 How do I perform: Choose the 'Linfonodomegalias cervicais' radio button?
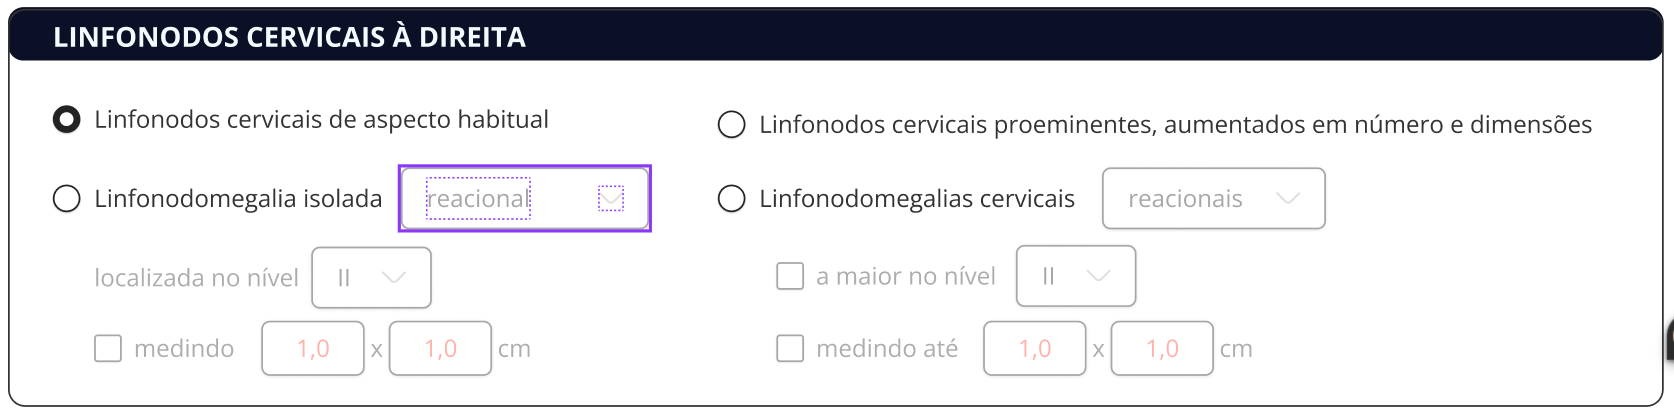coord(732,199)
